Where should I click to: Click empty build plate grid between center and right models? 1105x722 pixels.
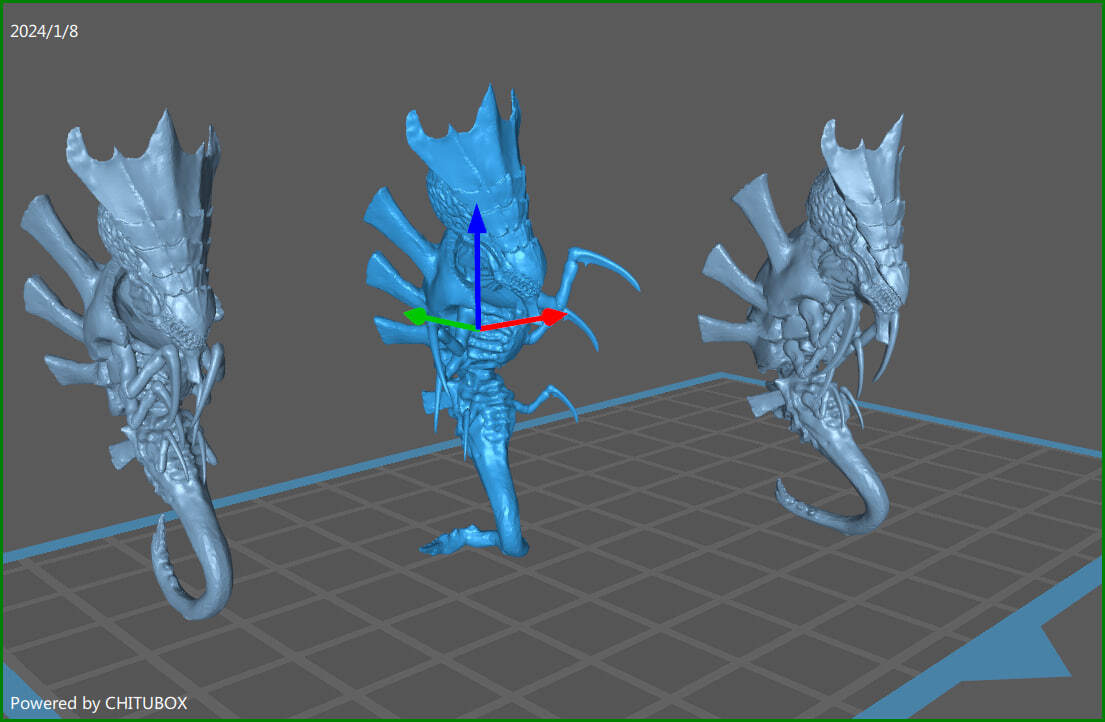[655, 479]
